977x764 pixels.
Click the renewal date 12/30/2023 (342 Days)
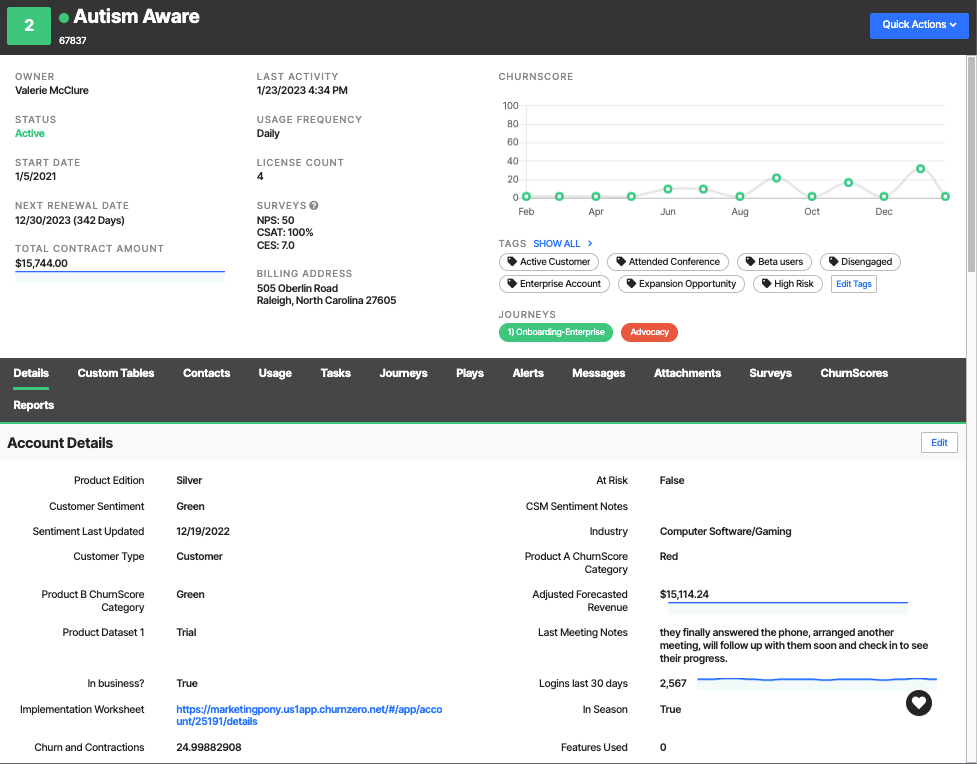[70, 220]
